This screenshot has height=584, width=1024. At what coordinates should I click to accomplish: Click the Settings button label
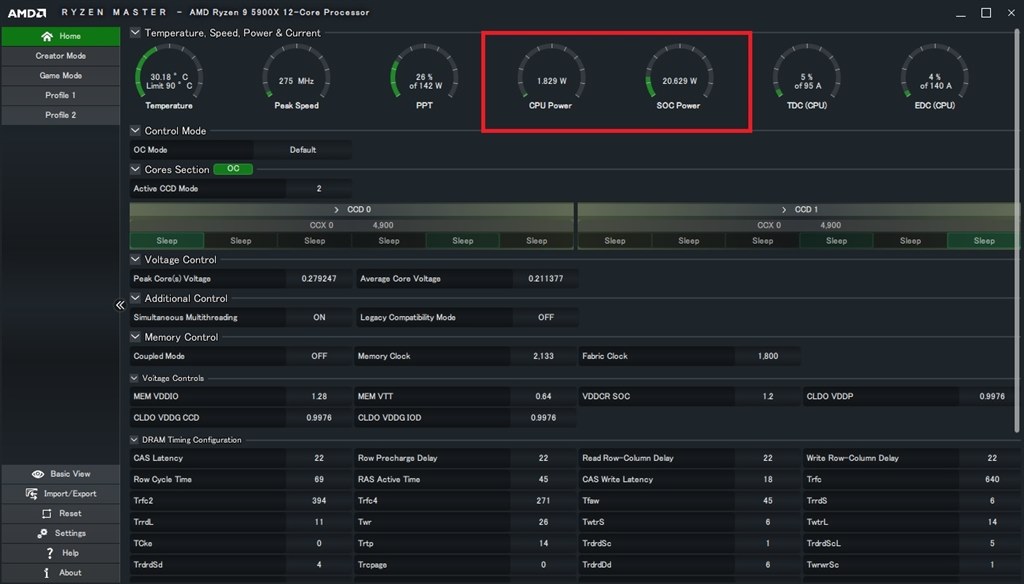71,534
